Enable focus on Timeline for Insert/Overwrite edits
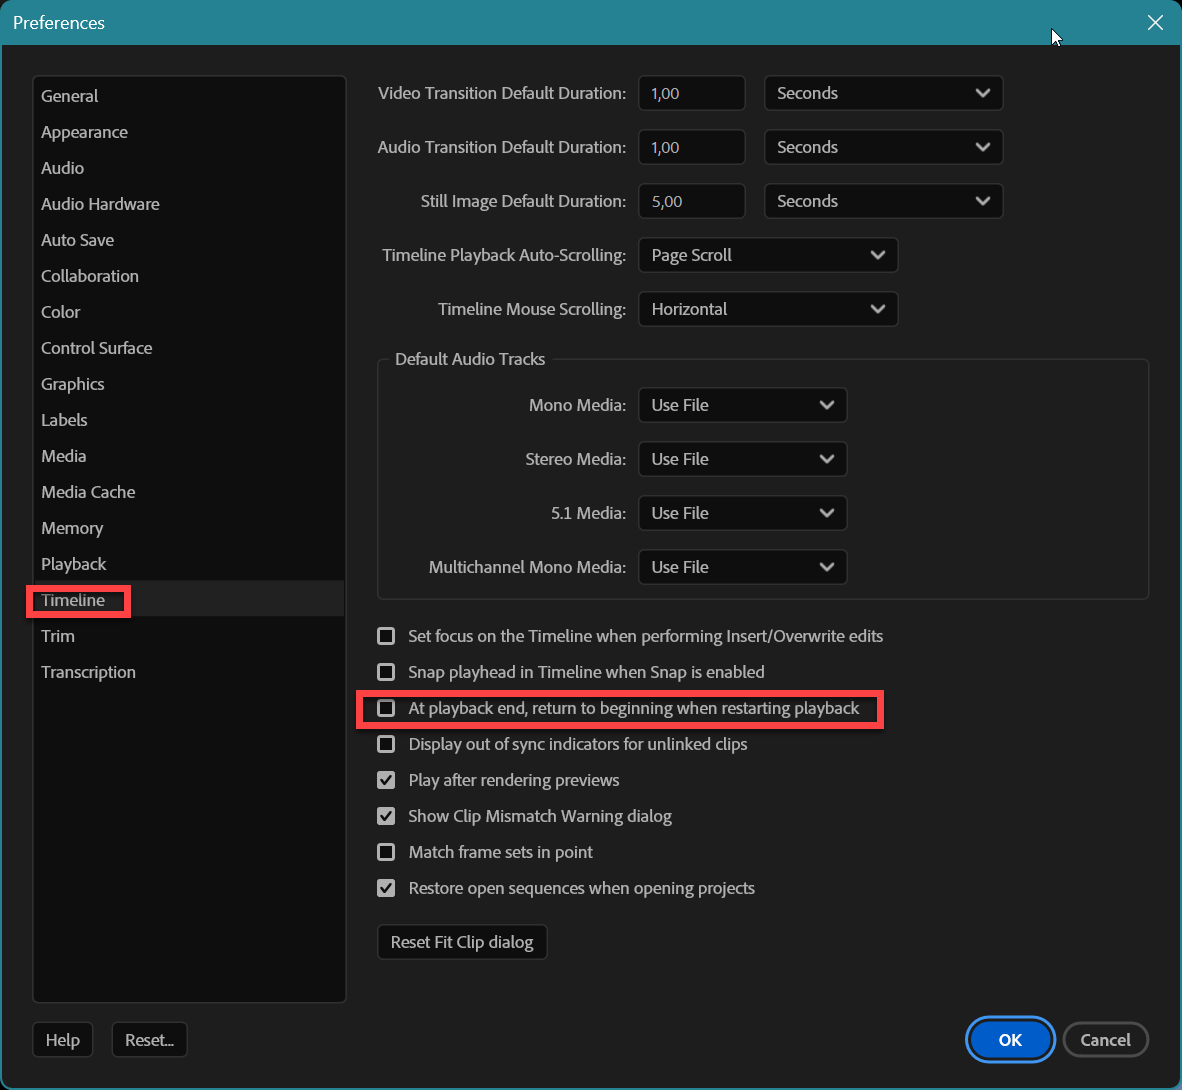 386,636
